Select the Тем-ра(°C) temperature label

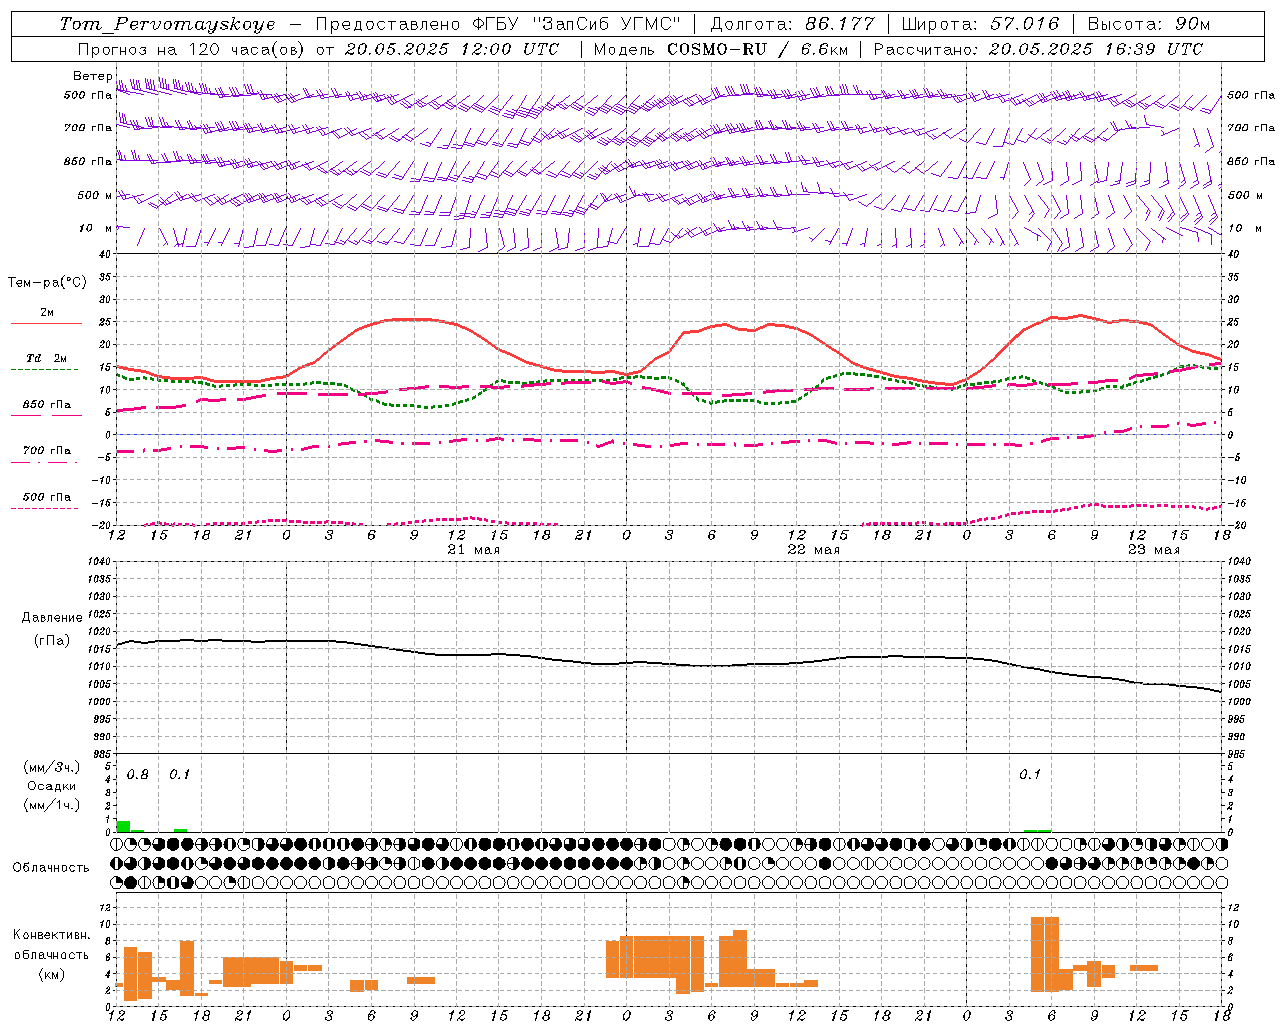pyautogui.click(x=46, y=283)
